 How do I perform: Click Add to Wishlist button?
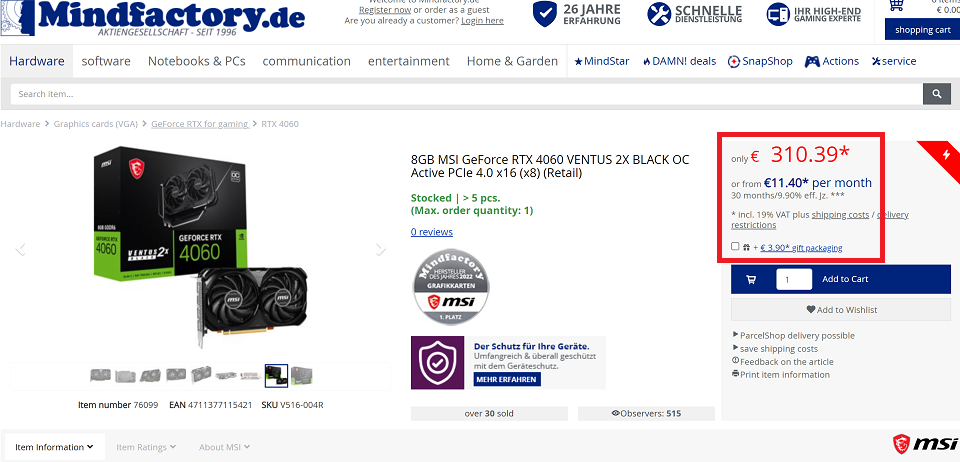pyautogui.click(x=841, y=310)
